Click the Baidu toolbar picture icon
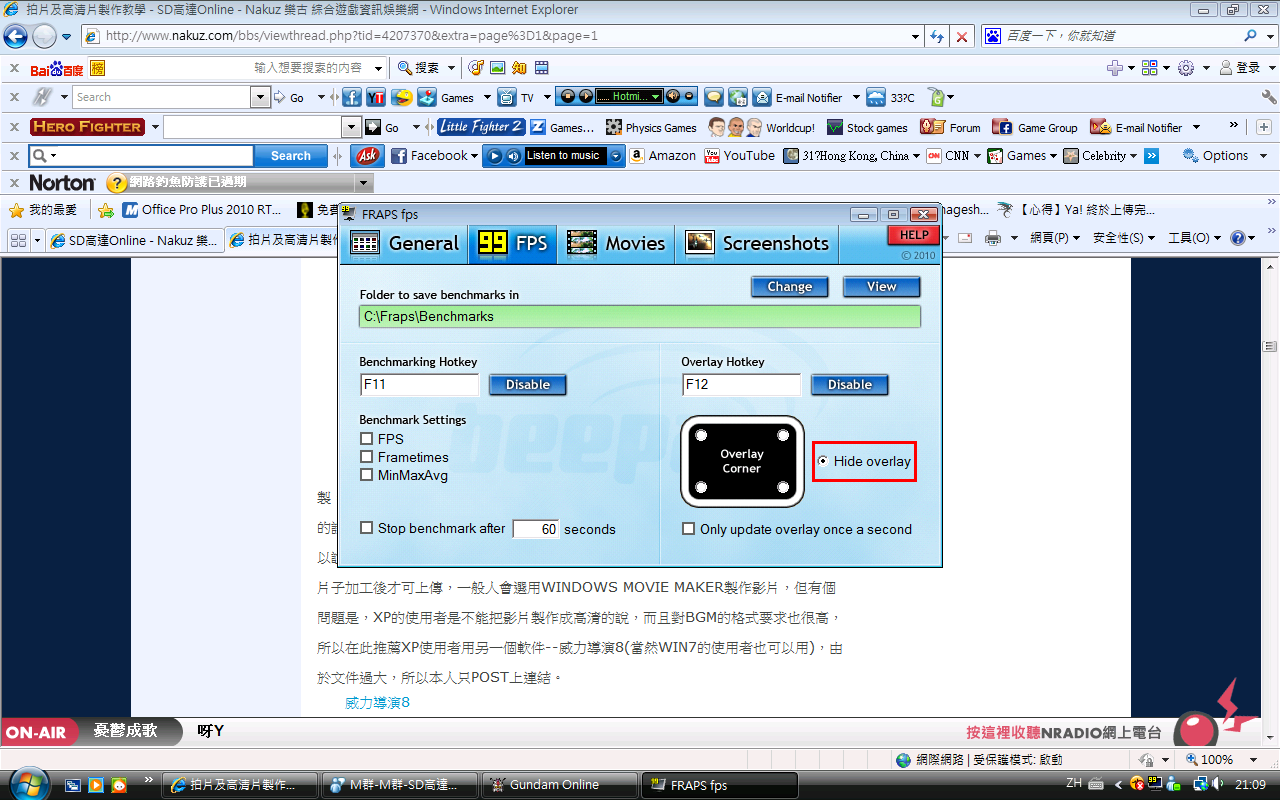Image resolution: width=1280 pixels, height=800 pixels. (x=497, y=68)
